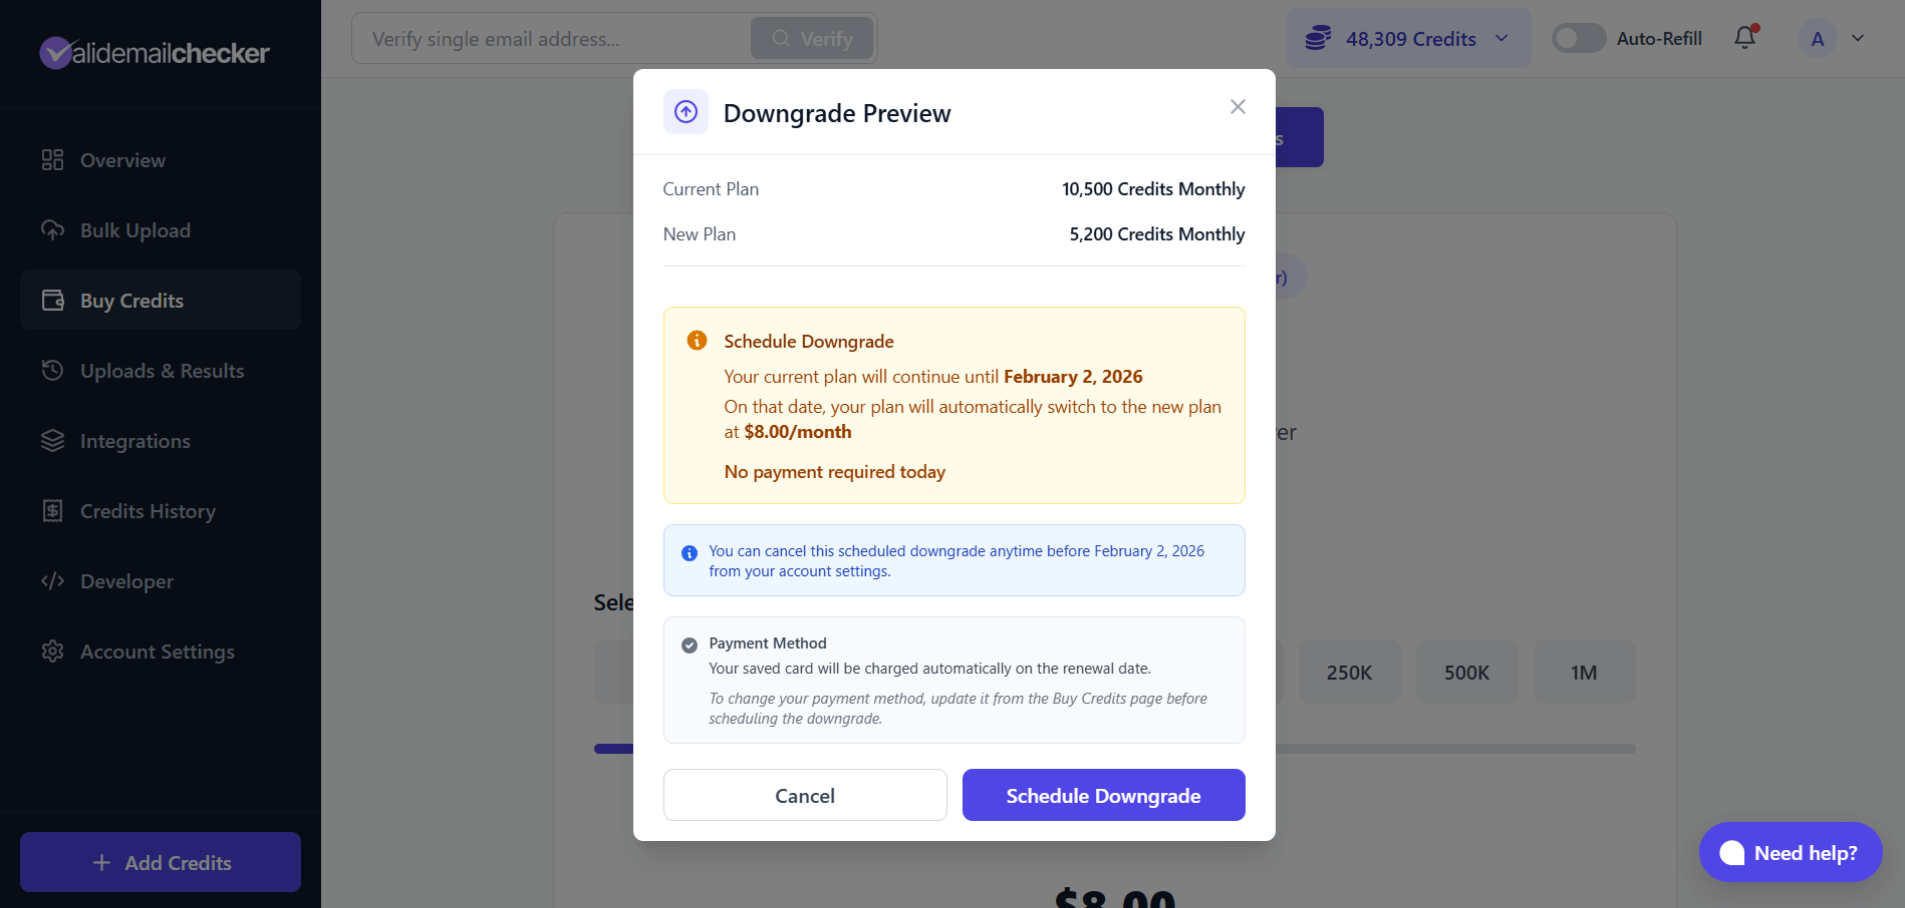Open Credits History
This screenshot has height=908, width=1905.
pyautogui.click(x=54, y=510)
